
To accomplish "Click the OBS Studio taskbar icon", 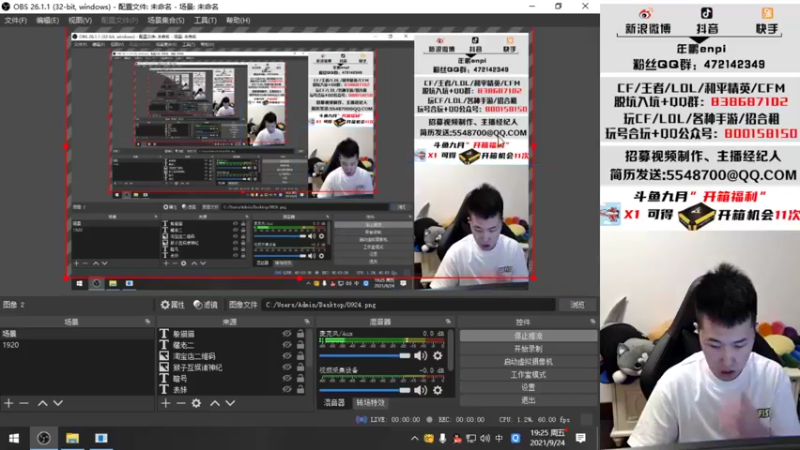I will pos(44,438).
